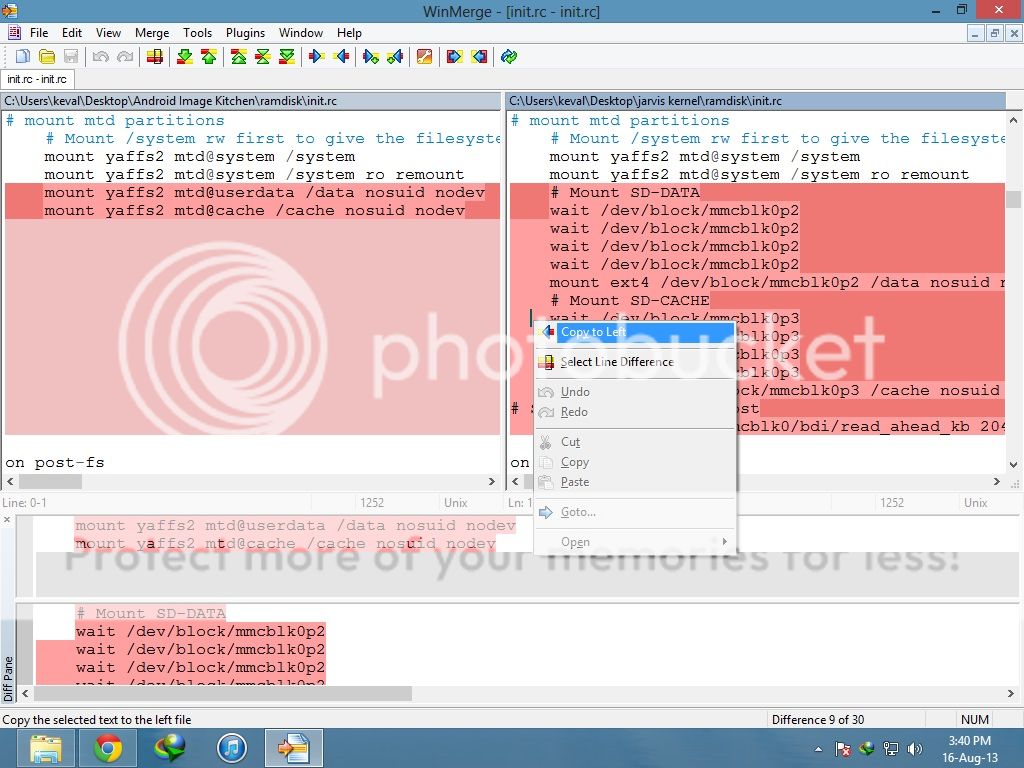The image size is (1024, 768).
Task: Click right pane vertical scrollbar thumb
Action: tap(1013, 199)
